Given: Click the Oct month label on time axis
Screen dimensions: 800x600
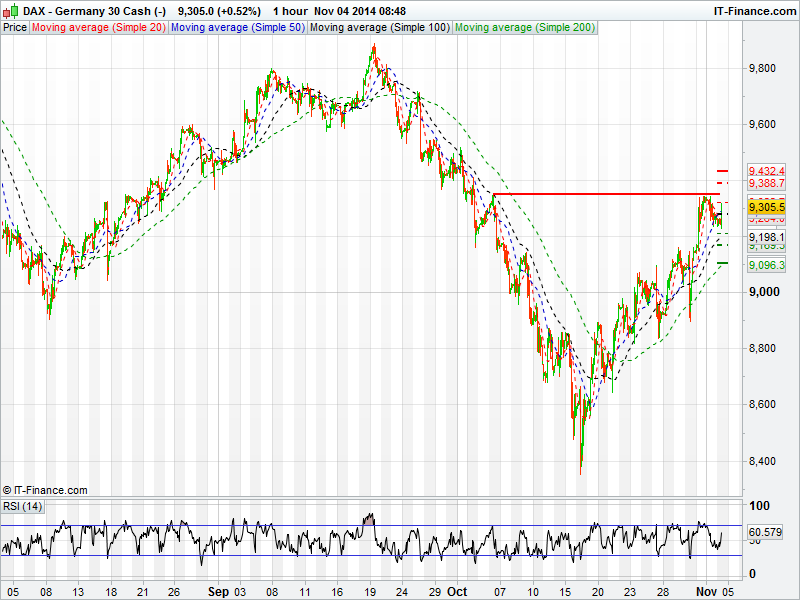Looking at the screenshot, I should click(457, 592).
